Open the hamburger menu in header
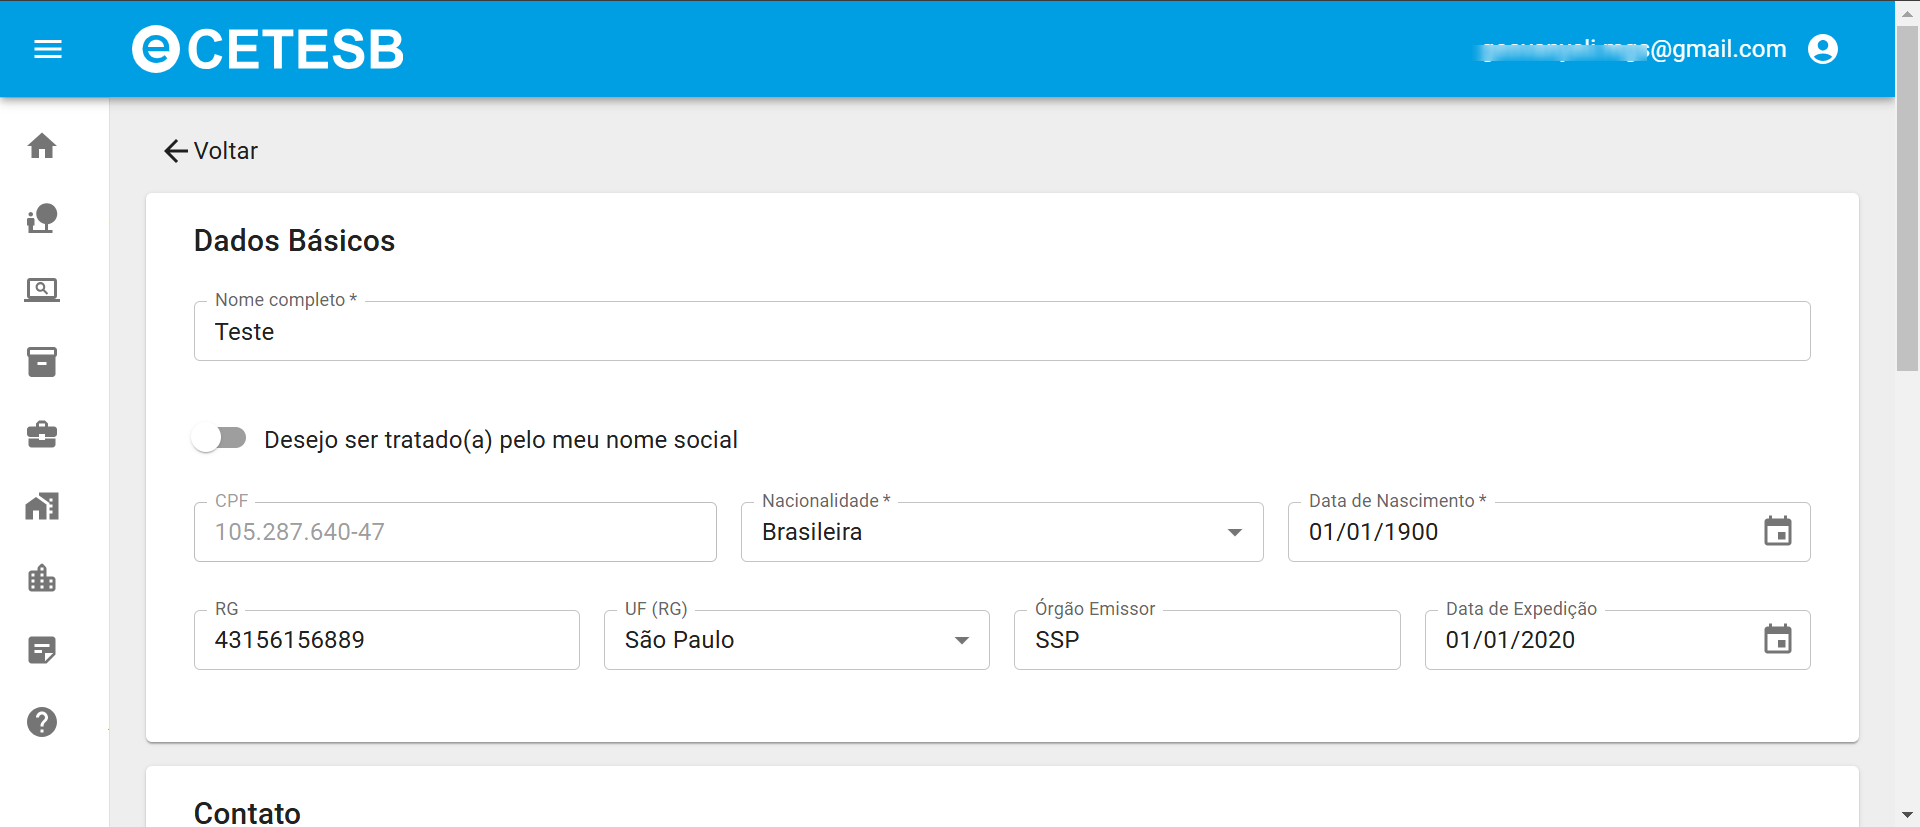 48,49
